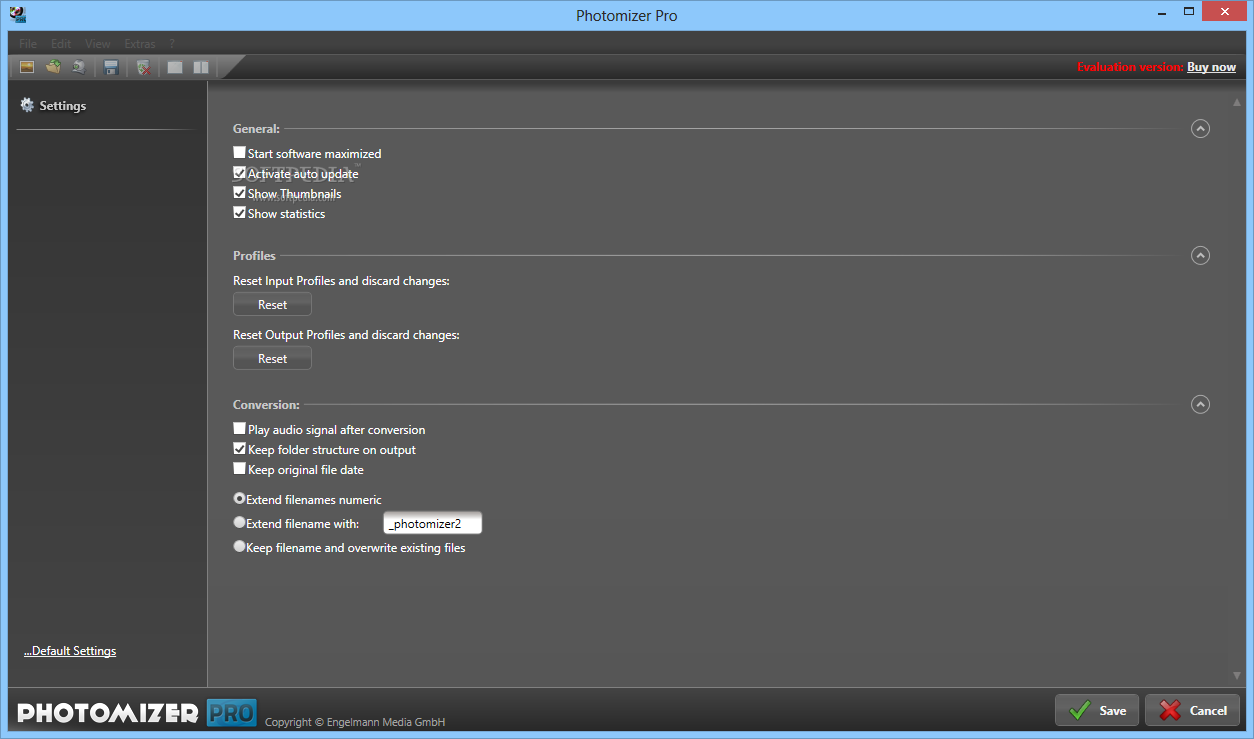
Task: Open the ? help menu
Action: [172, 44]
